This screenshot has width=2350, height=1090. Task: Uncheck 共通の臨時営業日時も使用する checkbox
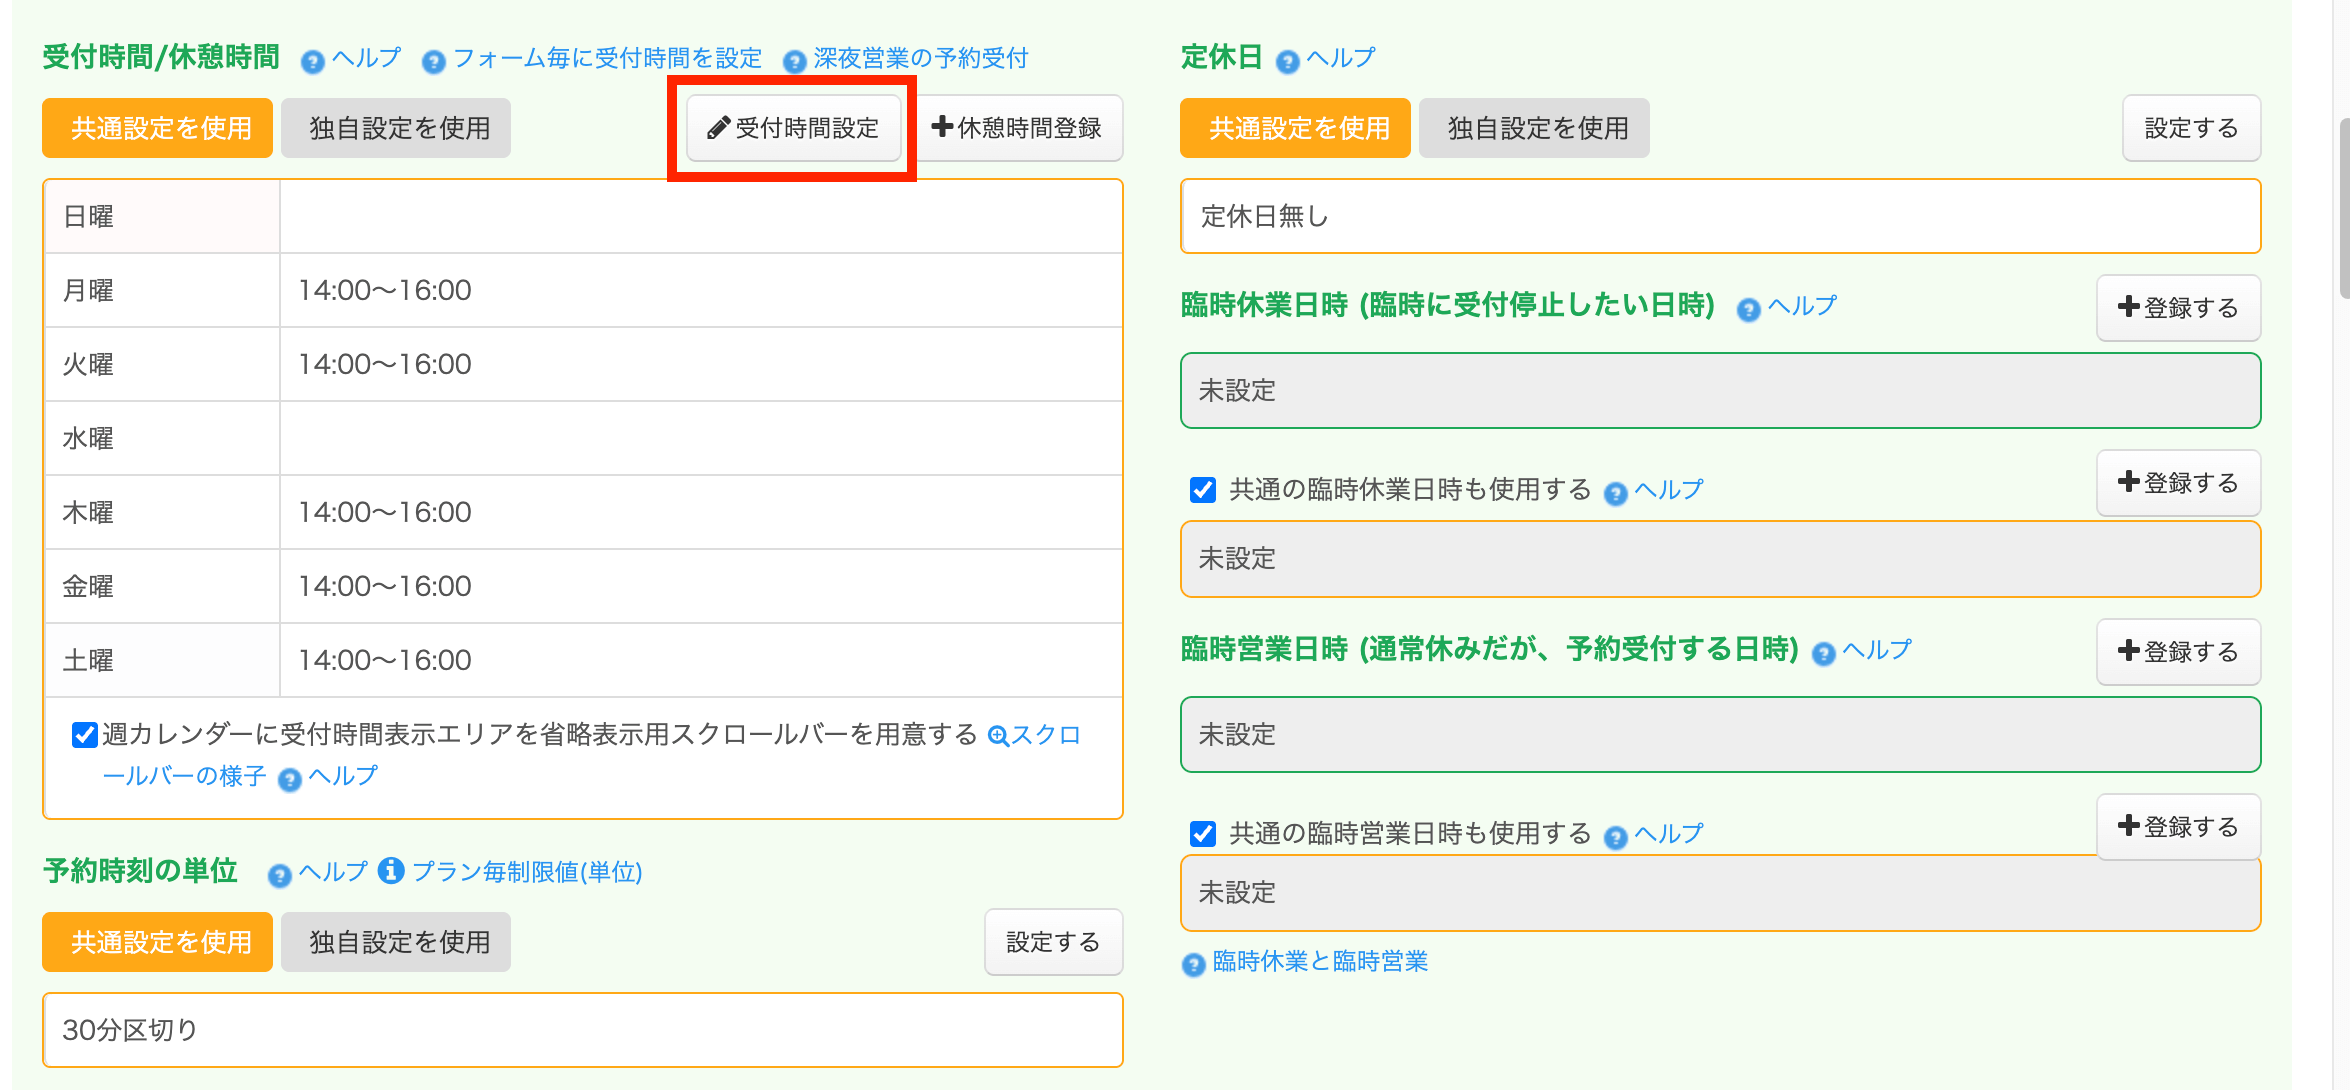pos(1203,834)
